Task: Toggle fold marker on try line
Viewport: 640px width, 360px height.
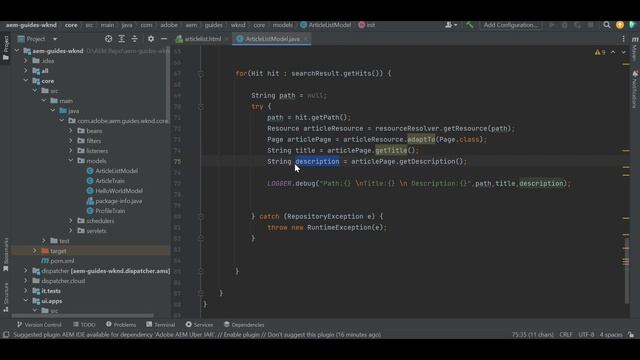Action: (x=200, y=107)
